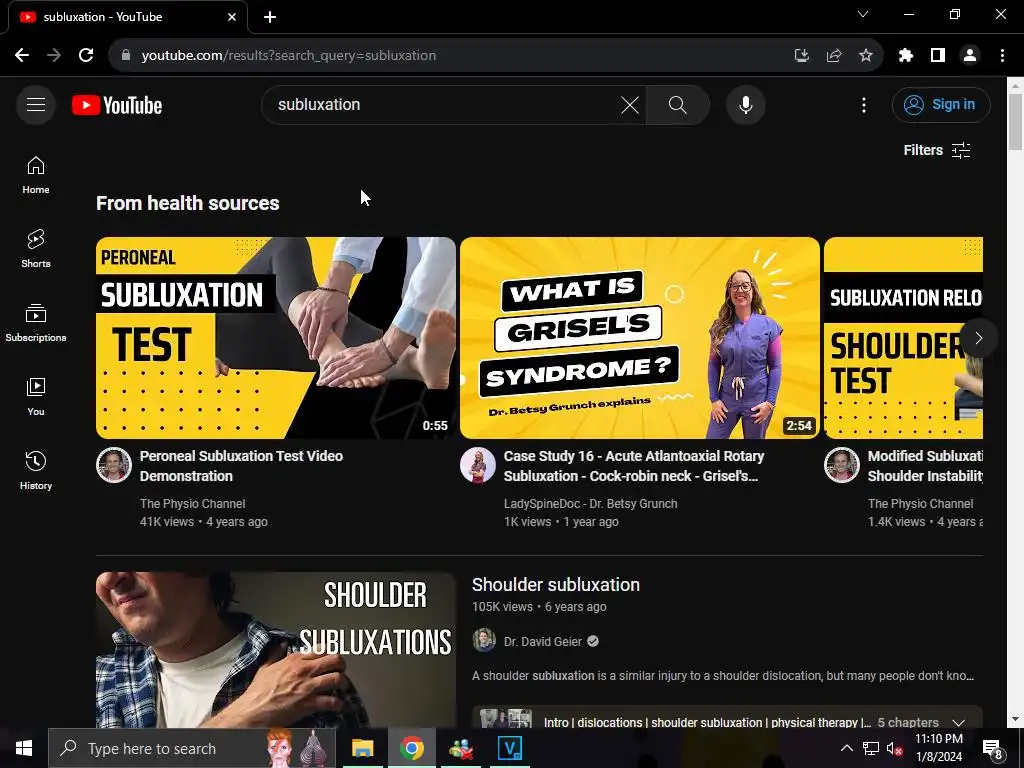Open Shorts in the sidebar
Image resolution: width=1024 pixels, height=768 pixels.
[36, 249]
